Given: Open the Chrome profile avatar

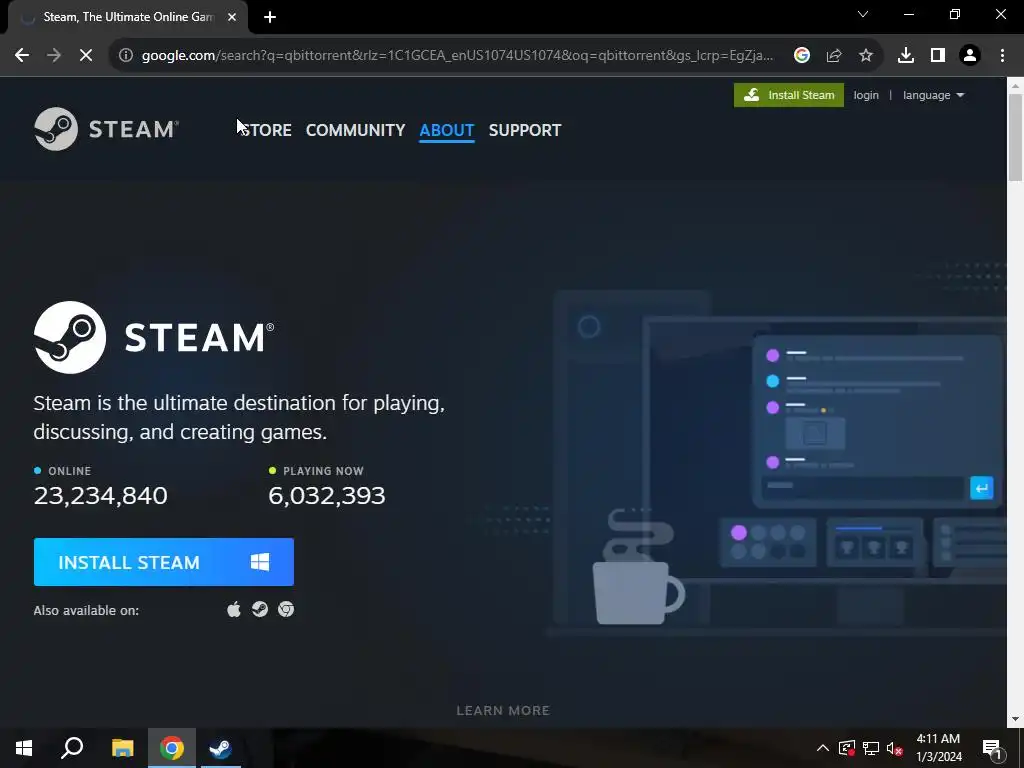Looking at the screenshot, I should [970, 56].
